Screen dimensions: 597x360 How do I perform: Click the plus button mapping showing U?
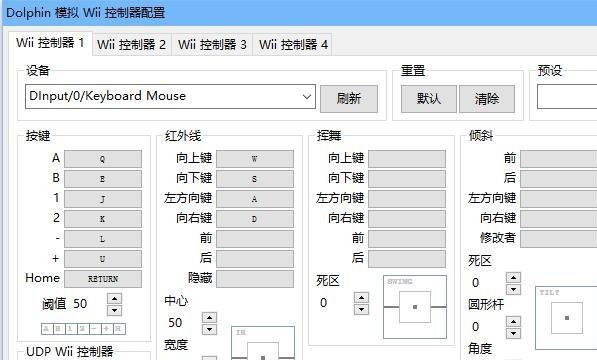coord(103,259)
